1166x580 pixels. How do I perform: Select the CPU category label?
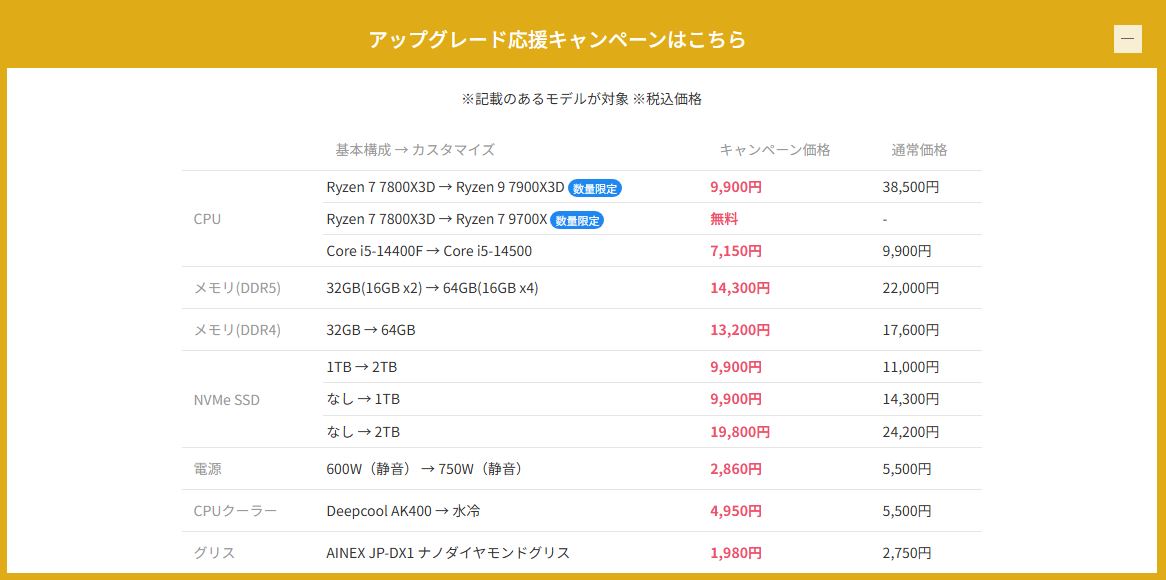click(207, 219)
